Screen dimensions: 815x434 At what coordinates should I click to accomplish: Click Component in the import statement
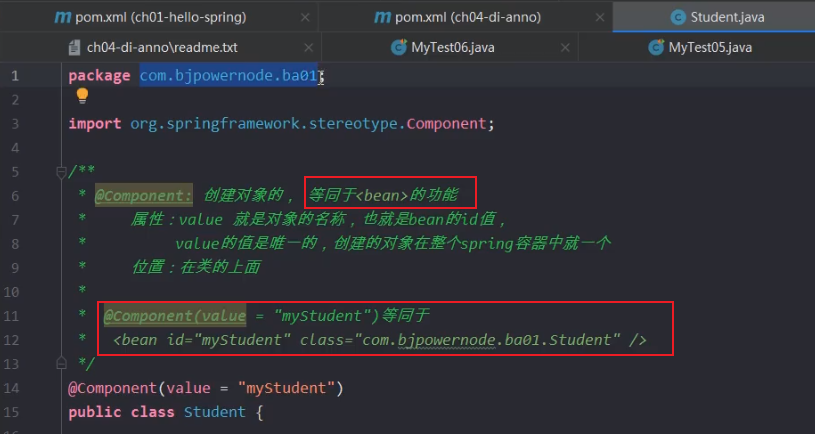coord(446,124)
